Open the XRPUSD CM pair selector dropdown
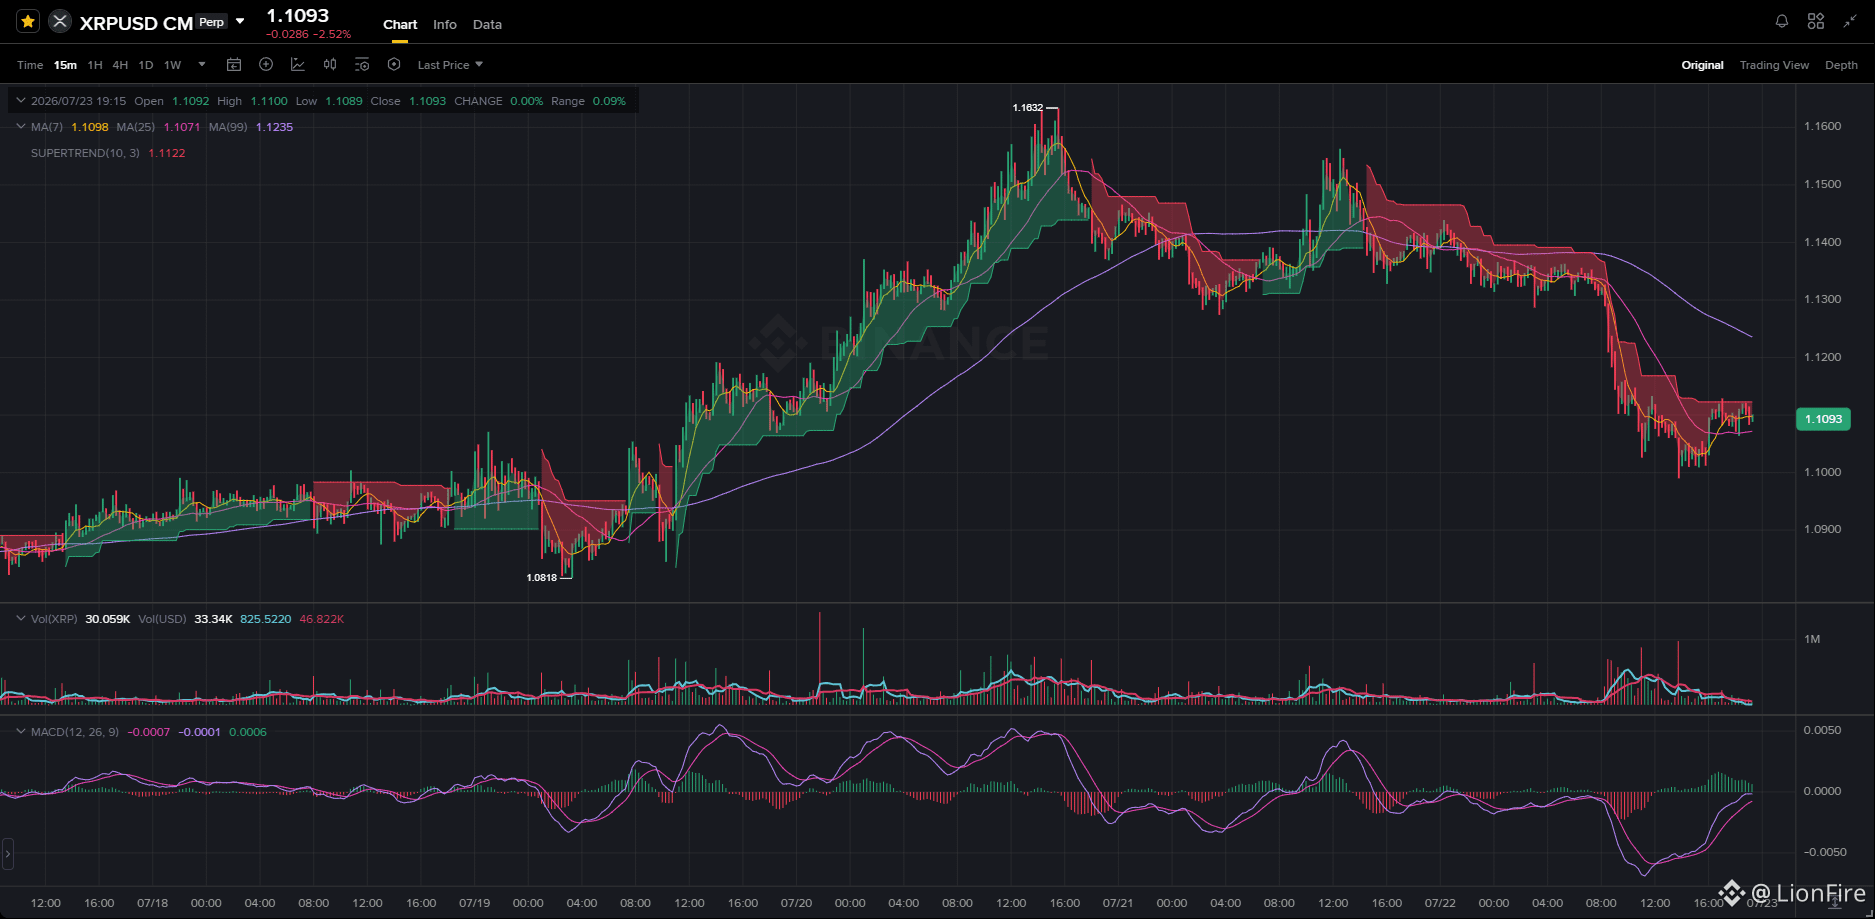The image size is (1875, 919). [x=240, y=21]
